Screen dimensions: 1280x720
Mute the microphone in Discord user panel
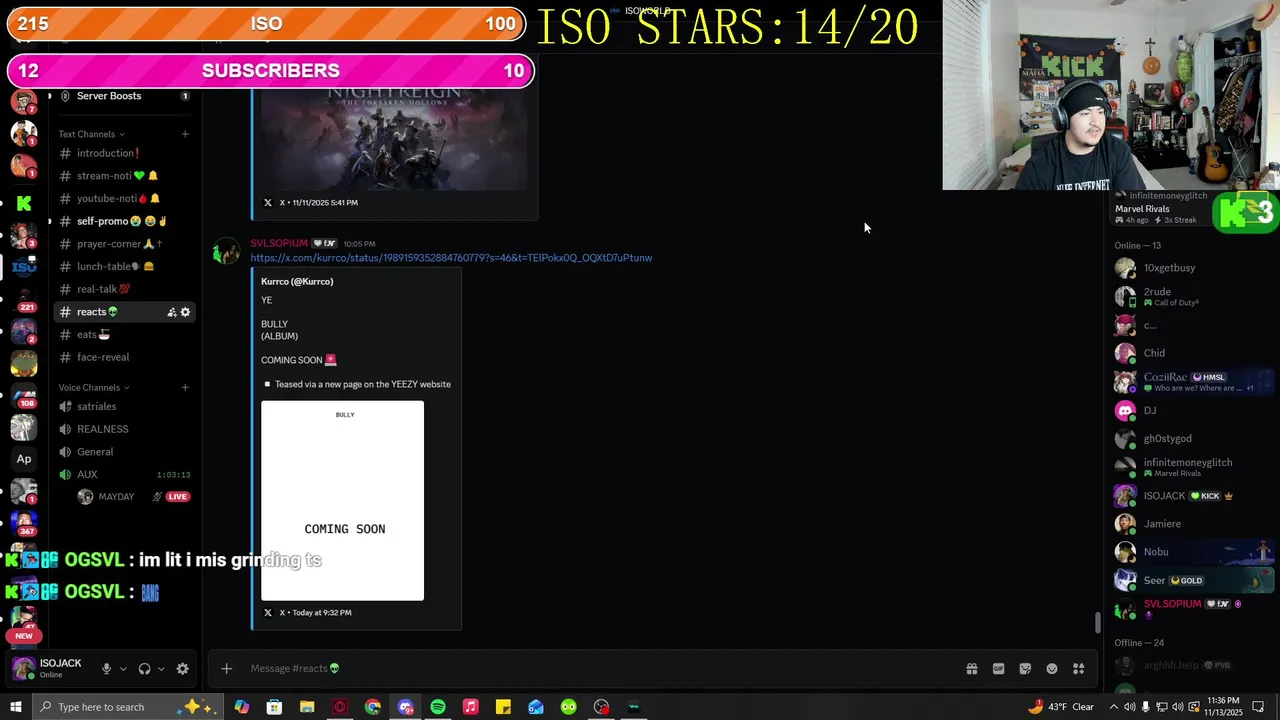tap(106, 669)
